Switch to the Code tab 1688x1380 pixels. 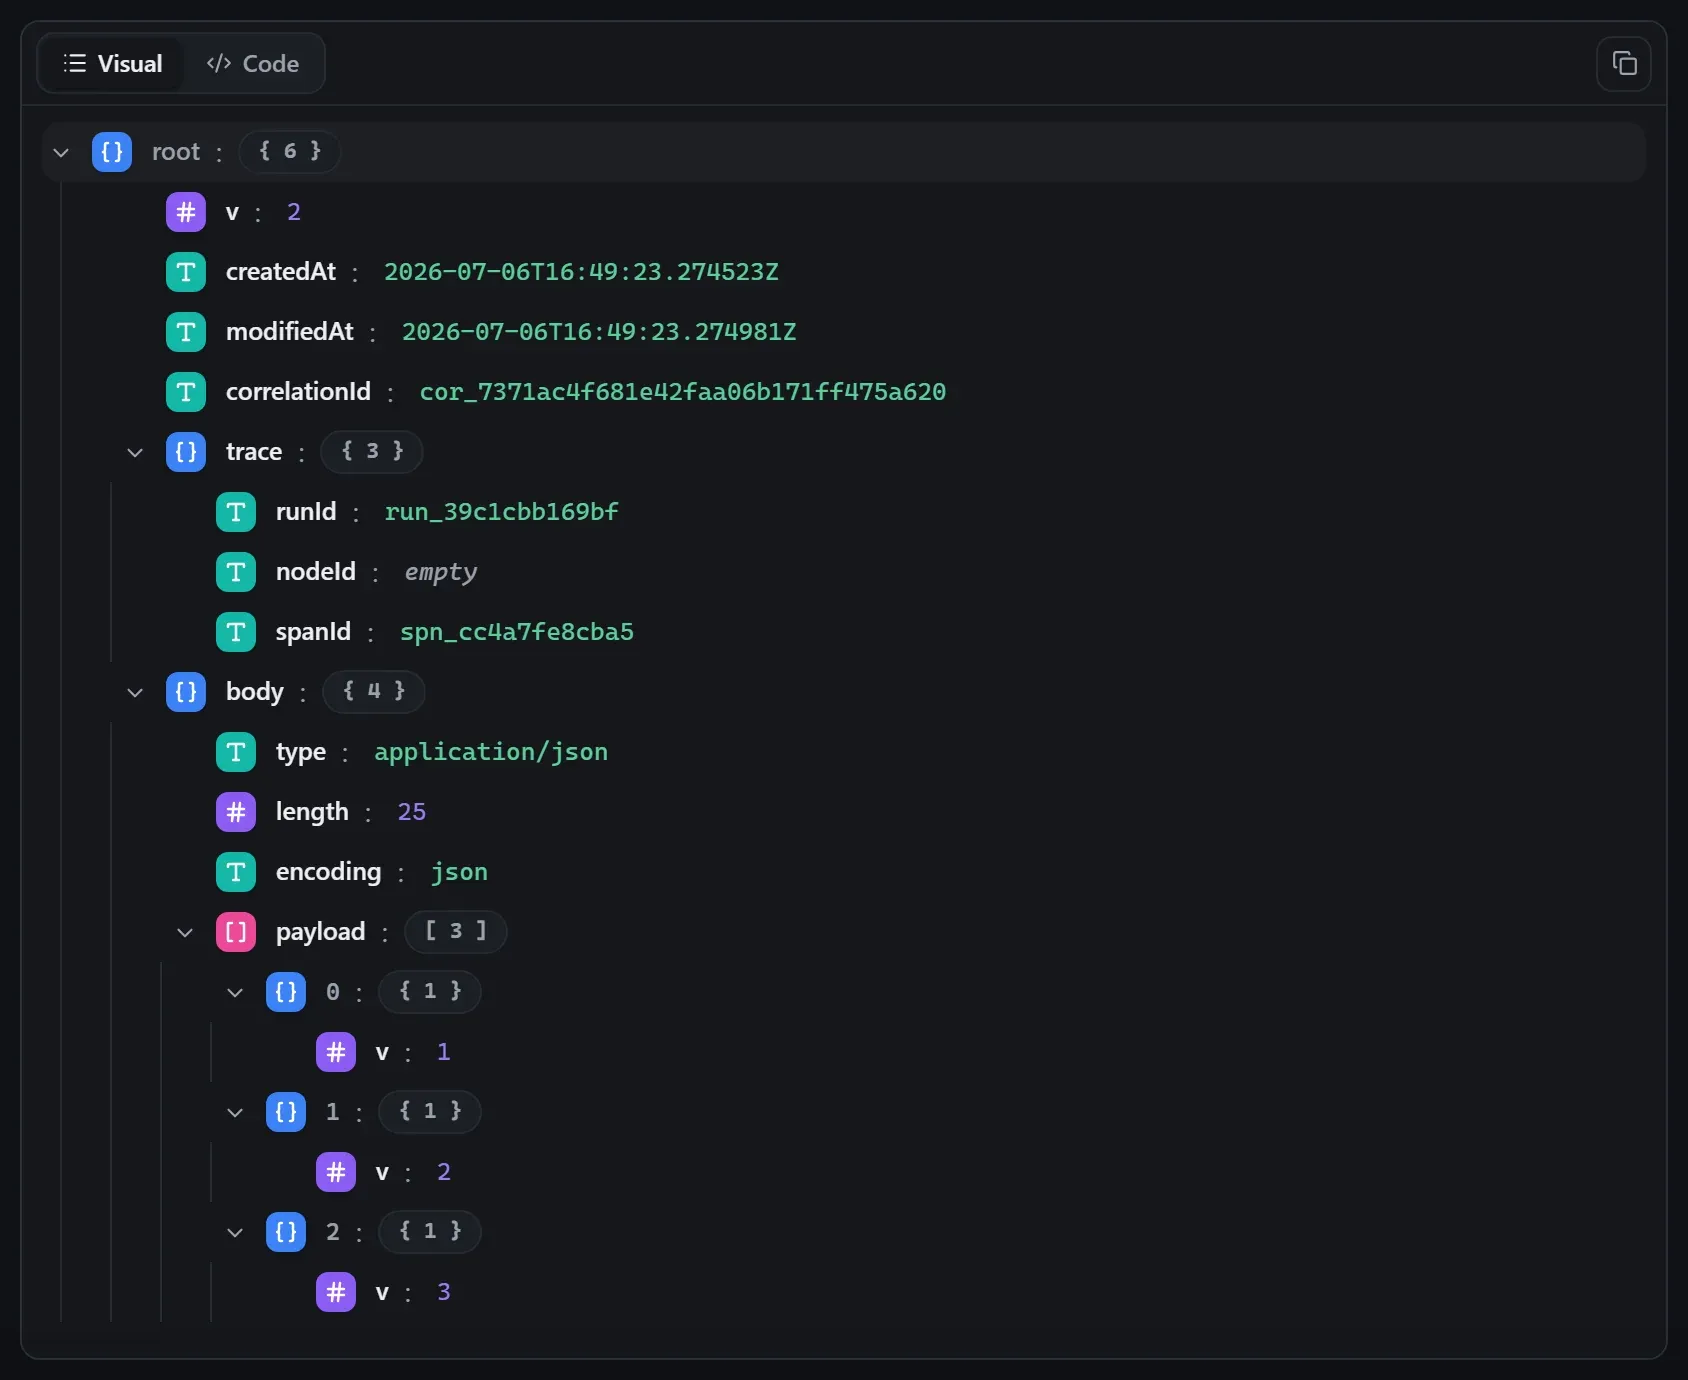tap(252, 64)
